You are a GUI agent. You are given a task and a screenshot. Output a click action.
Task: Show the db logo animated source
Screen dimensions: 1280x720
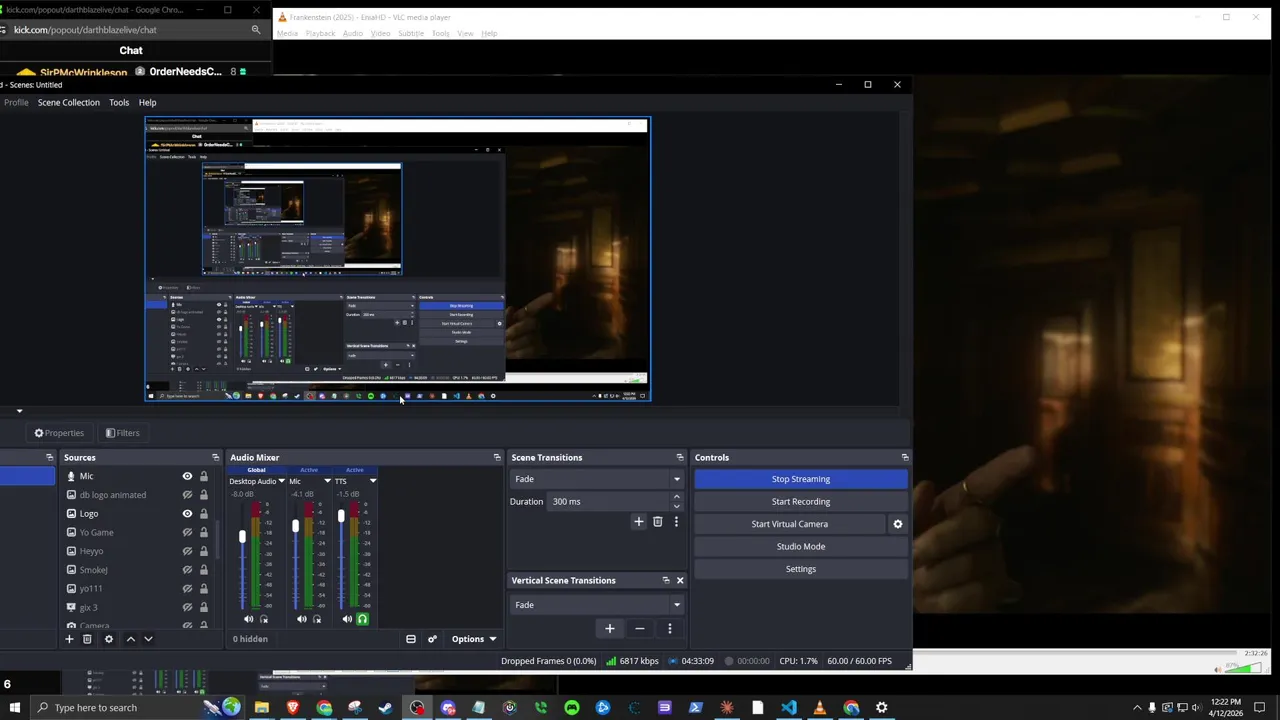point(187,495)
